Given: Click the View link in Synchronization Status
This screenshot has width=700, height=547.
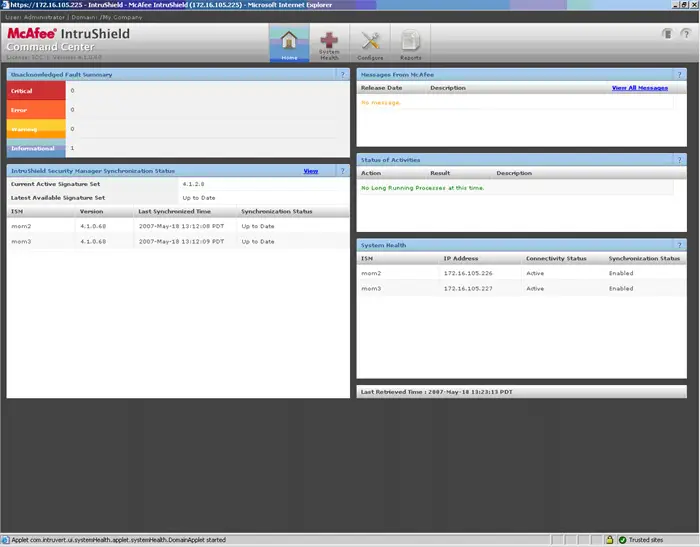Looking at the screenshot, I should (x=311, y=171).
